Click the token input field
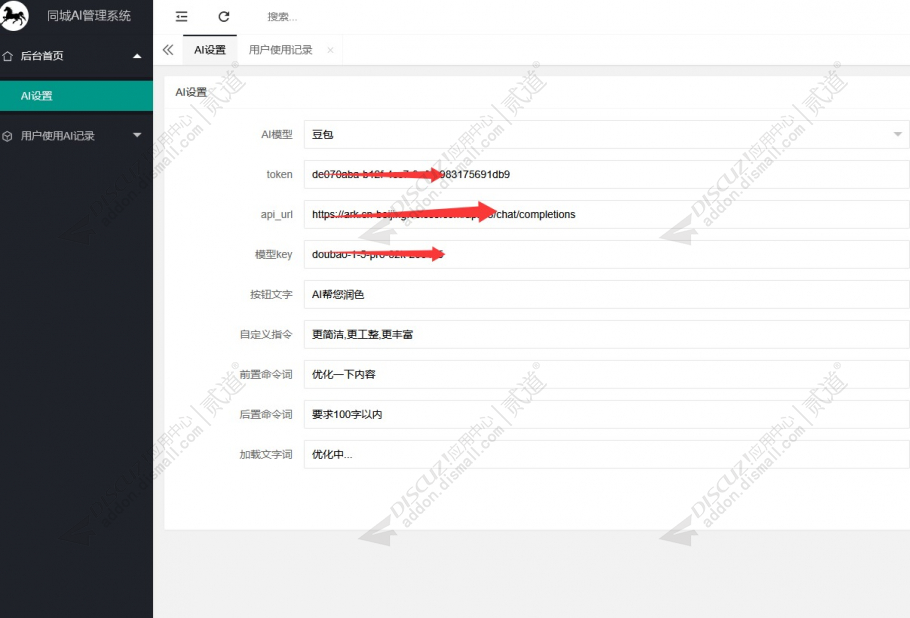The image size is (910, 618). tap(606, 175)
